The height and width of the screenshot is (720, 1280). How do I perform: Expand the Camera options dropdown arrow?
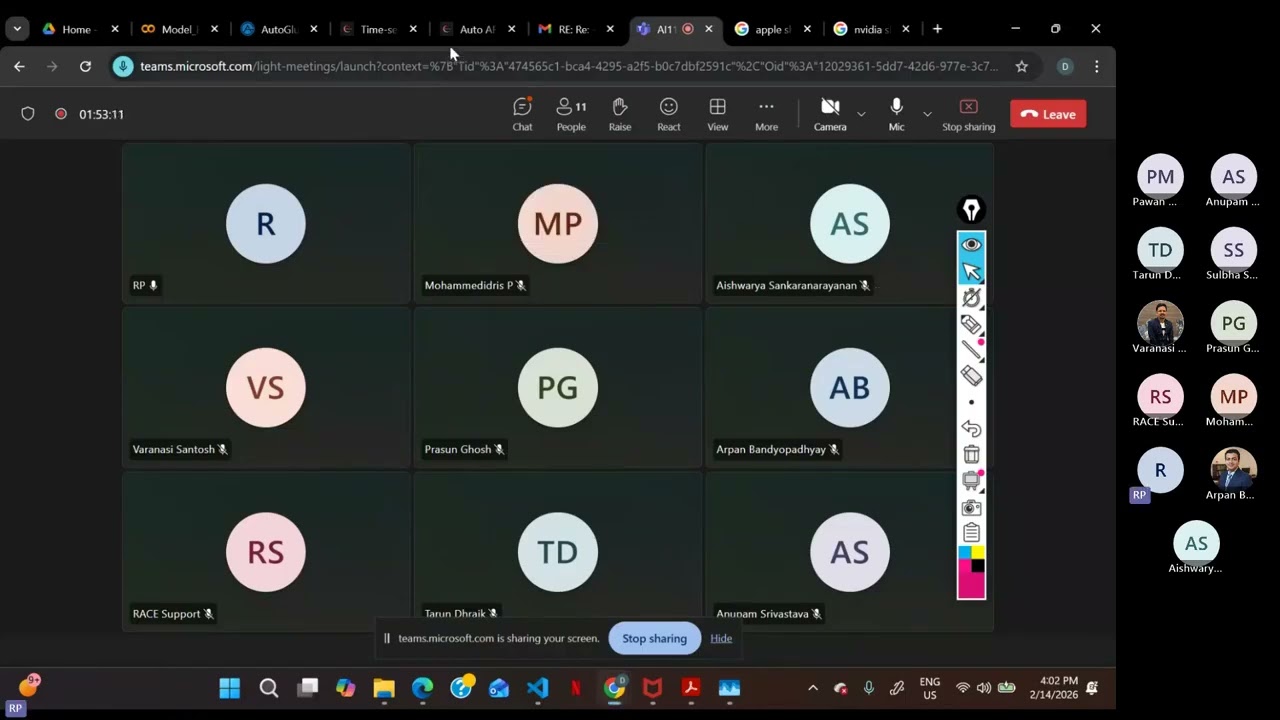point(861,114)
